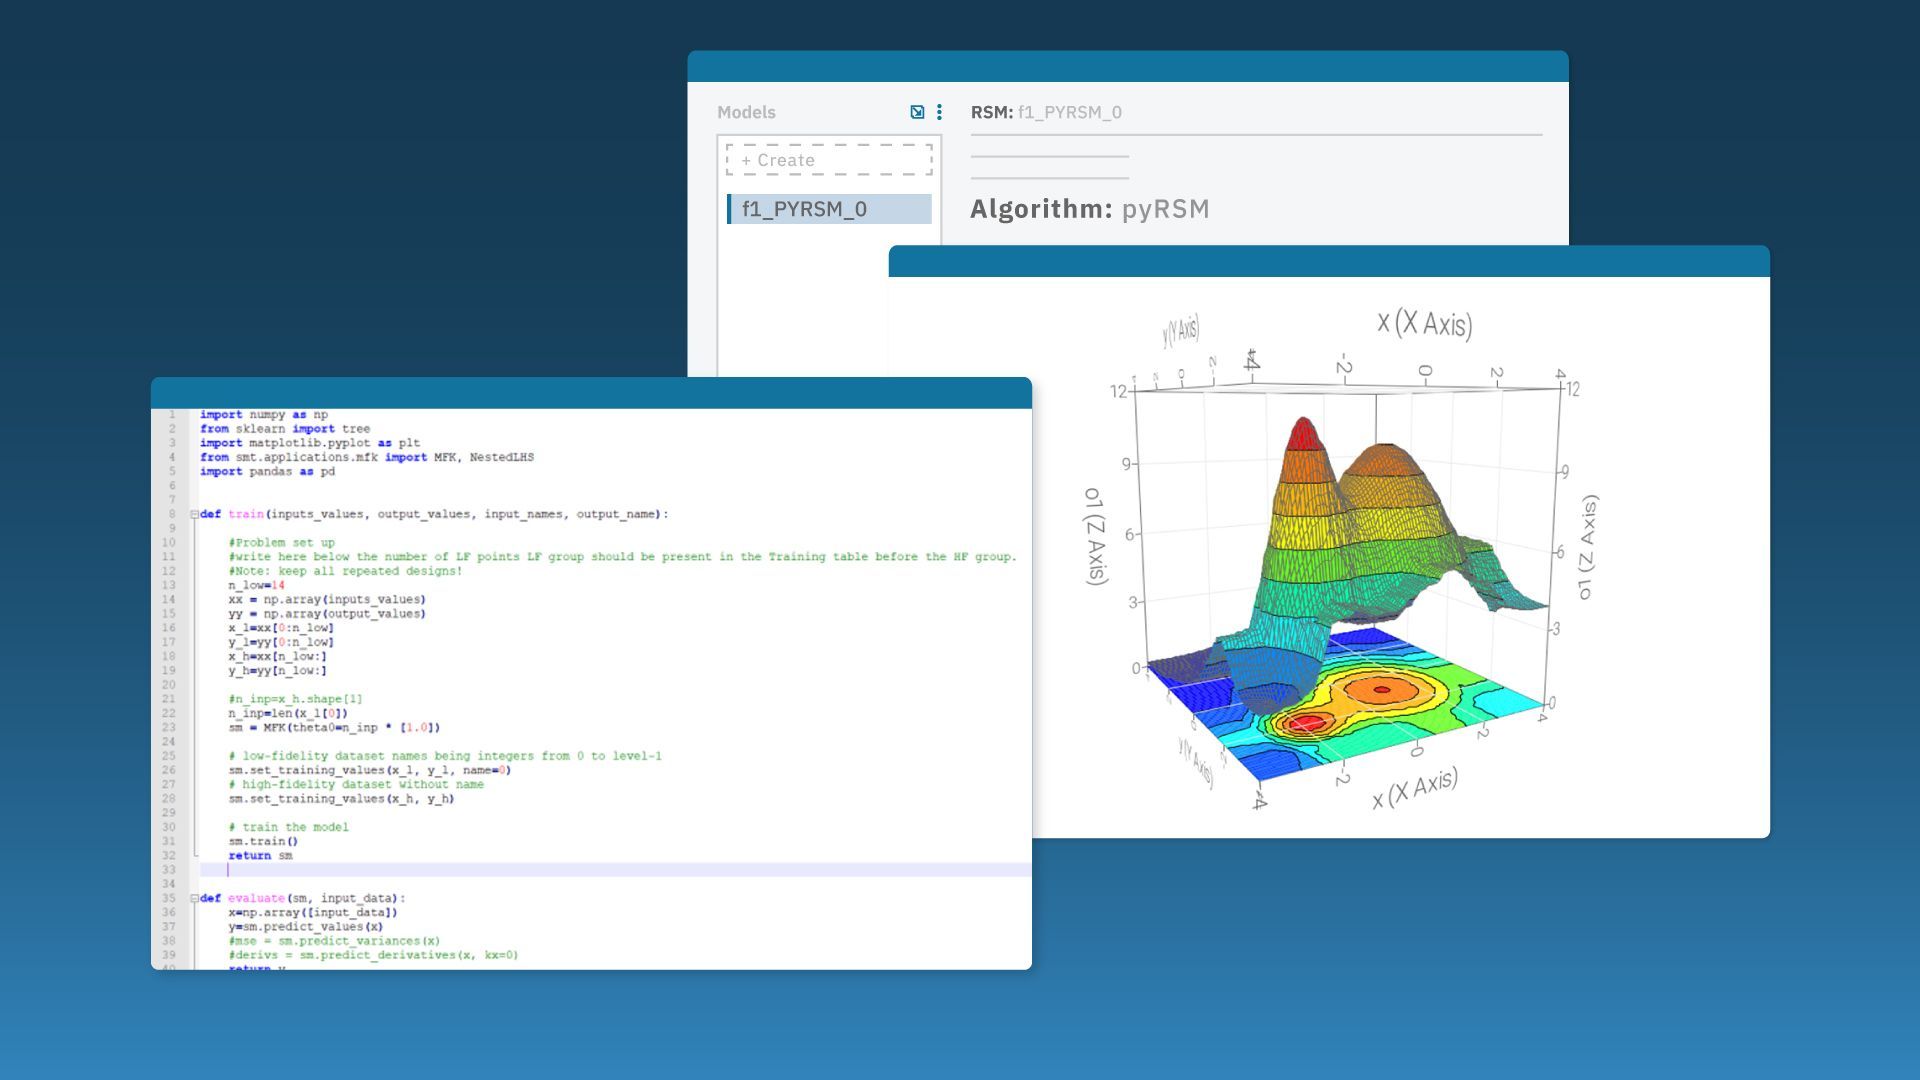Collapse the evaluate function fold marker

194,898
